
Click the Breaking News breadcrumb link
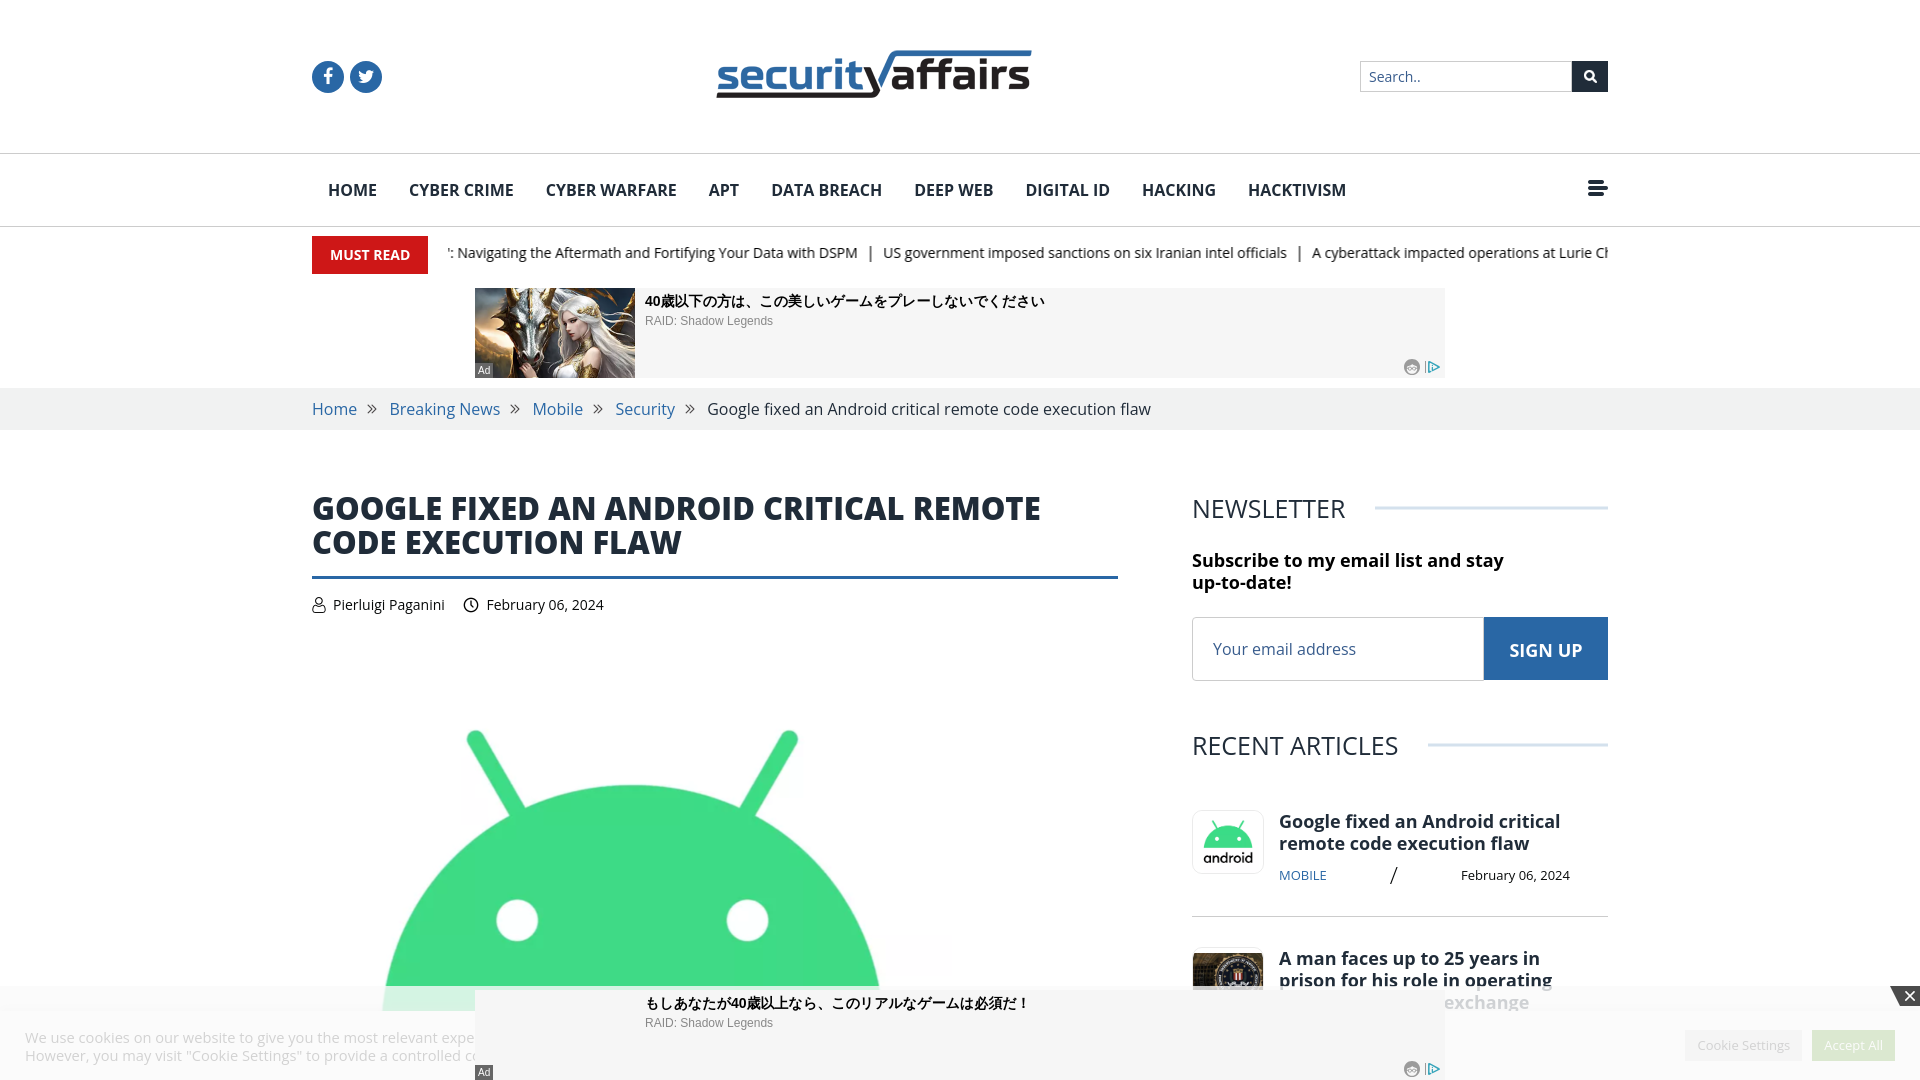[x=444, y=409]
